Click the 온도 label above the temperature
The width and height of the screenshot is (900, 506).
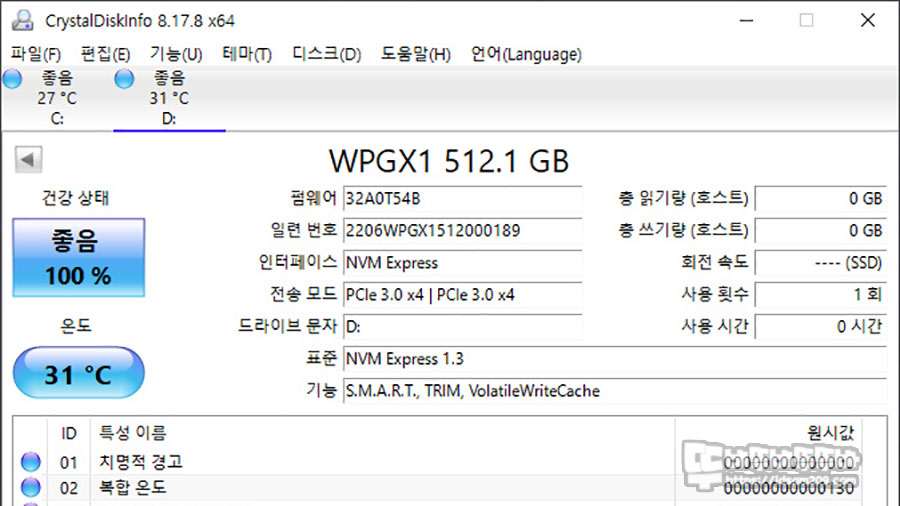click(76, 326)
